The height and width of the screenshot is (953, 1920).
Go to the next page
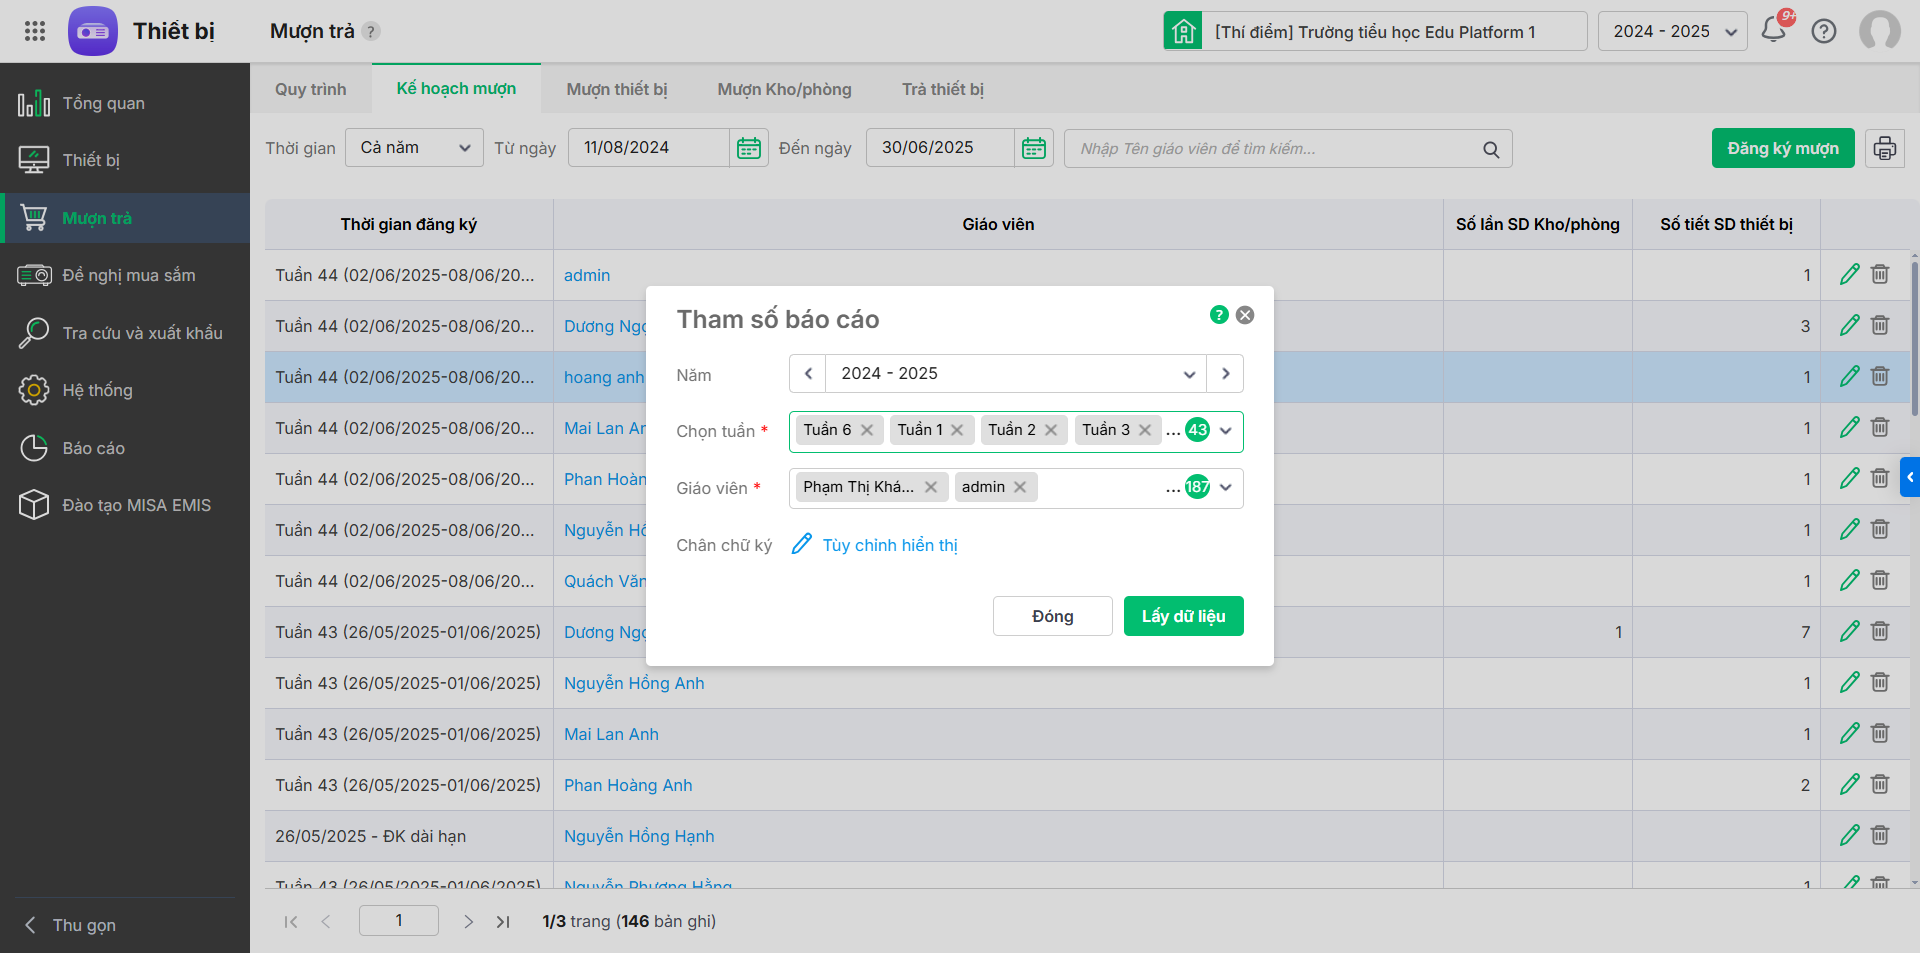coord(468,922)
